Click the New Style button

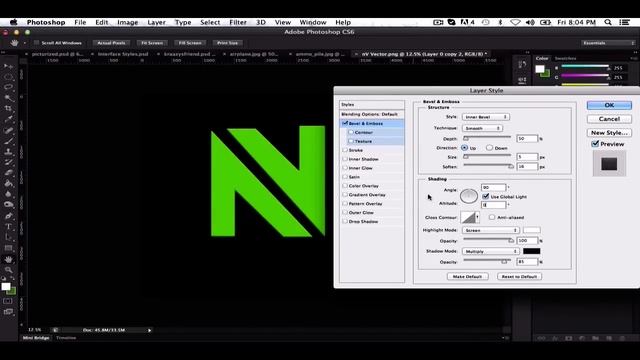tap(609, 133)
